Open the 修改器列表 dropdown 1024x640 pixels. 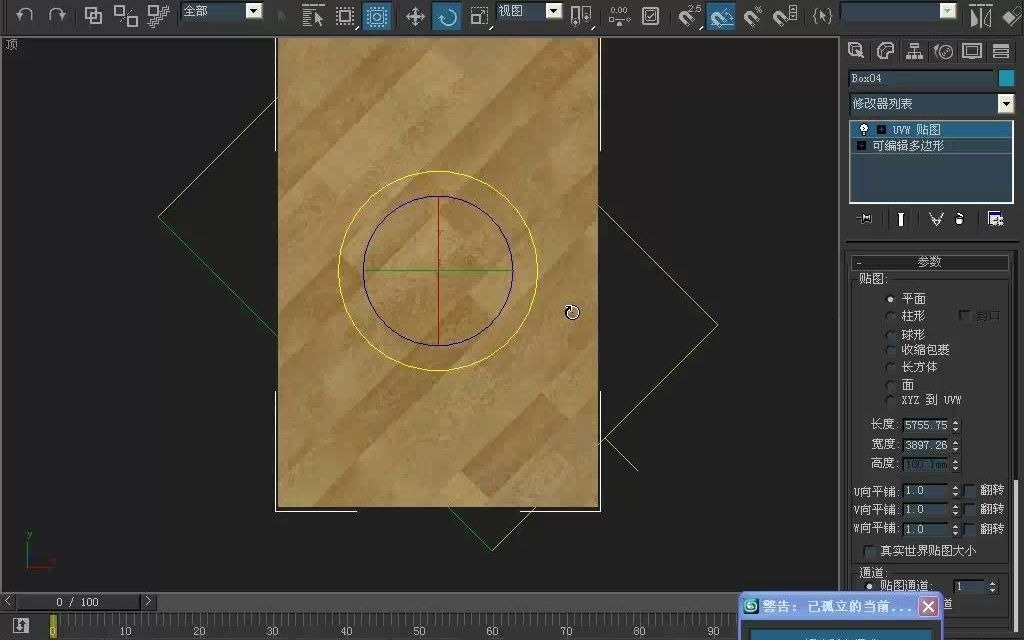coord(1005,102)
